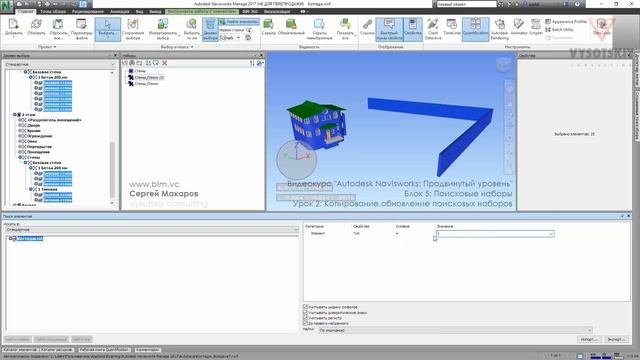Open Комментарии bottom tab
Viewport: 640px width, 360px height.
pos(147,350)
